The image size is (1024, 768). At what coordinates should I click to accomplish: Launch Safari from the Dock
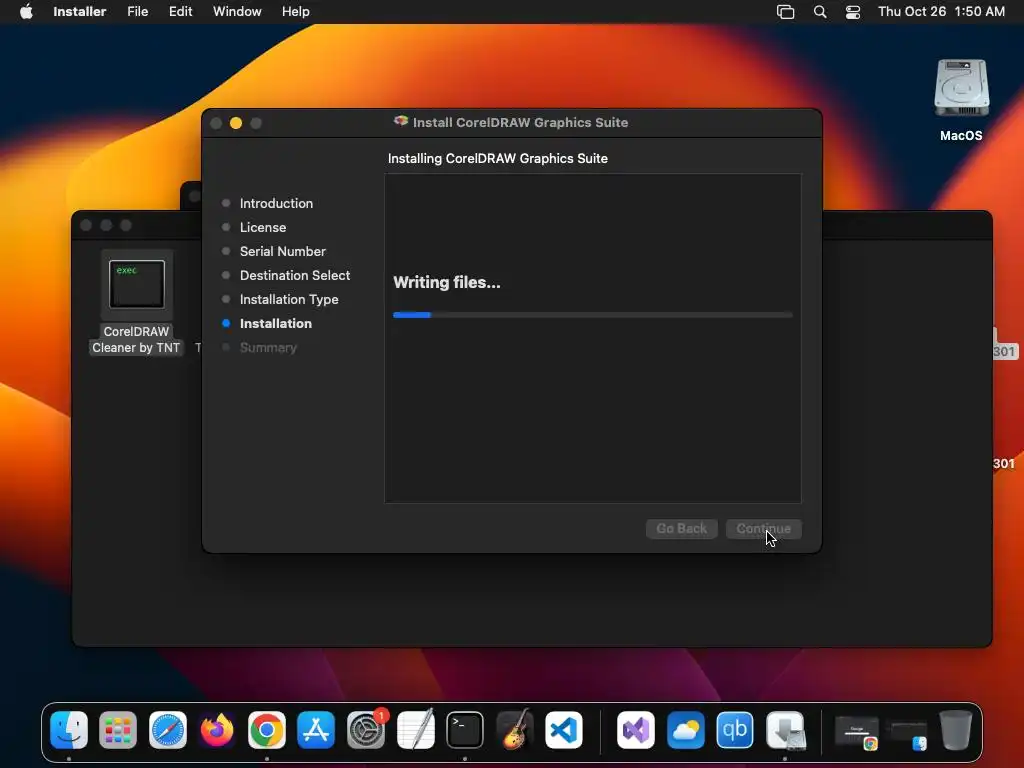pos(168,730)
